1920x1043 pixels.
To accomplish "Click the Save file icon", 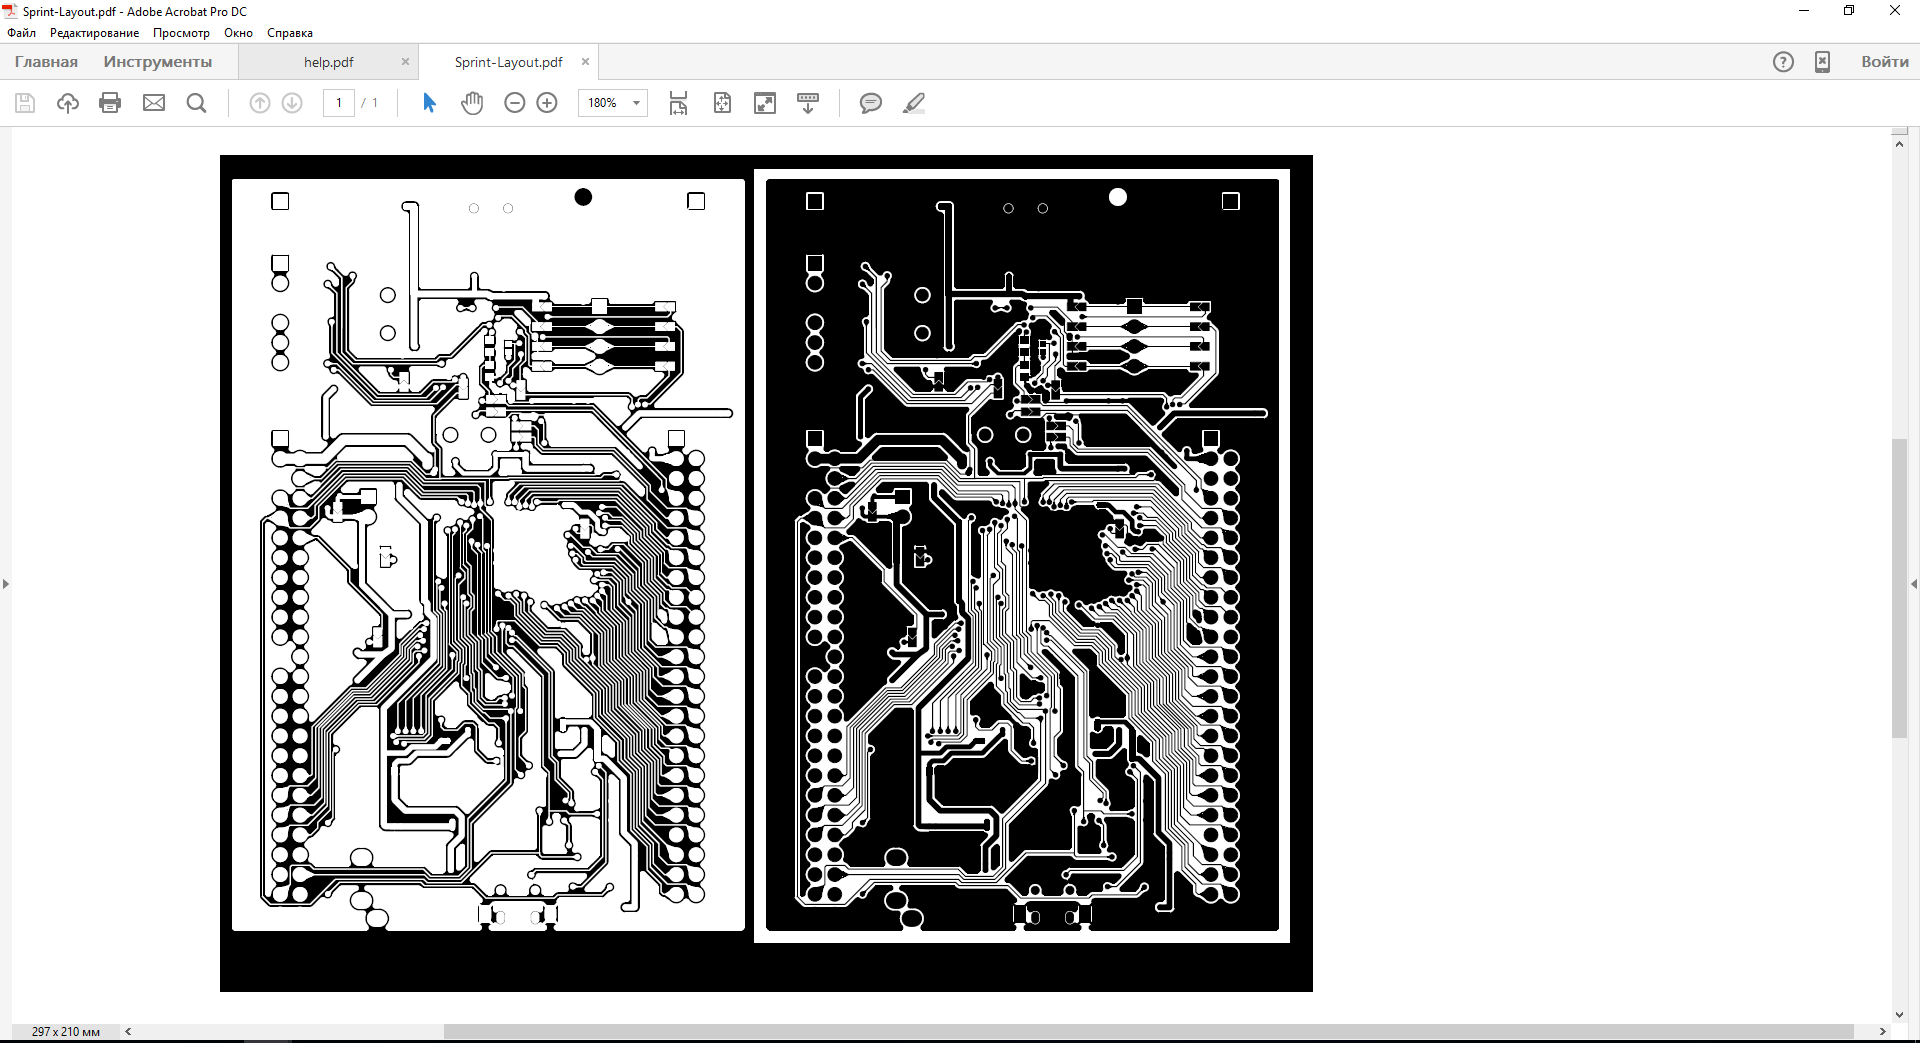I will tap(25, 103).
